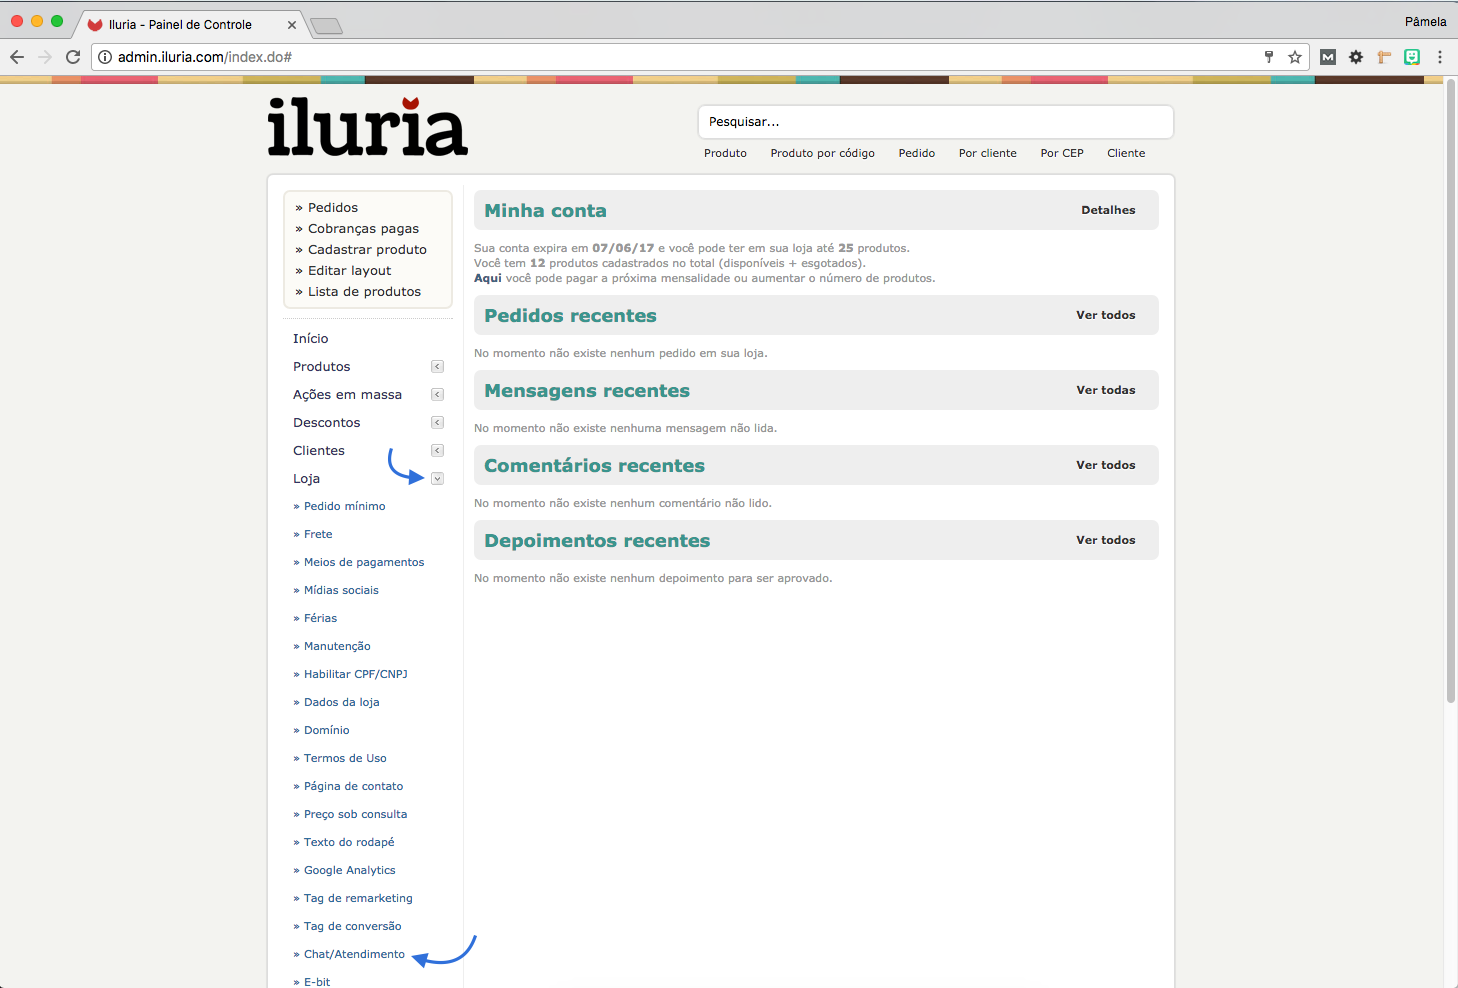Select 'Produto por código' search filter

point(822,153)
